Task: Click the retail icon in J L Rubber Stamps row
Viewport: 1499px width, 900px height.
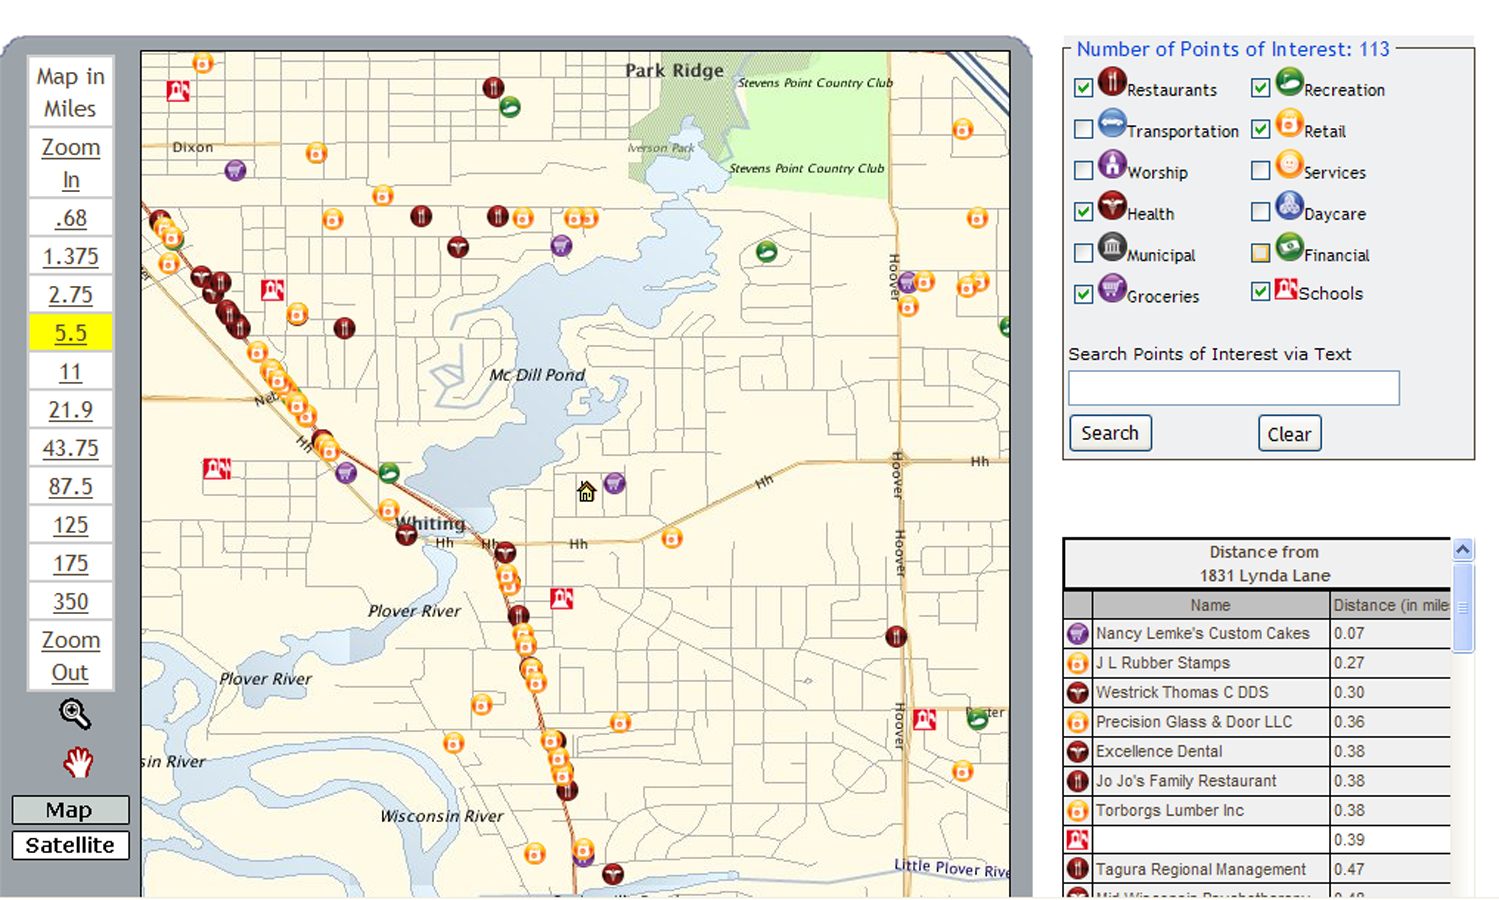Action: pyautogui.click(x=1077, y=663)
